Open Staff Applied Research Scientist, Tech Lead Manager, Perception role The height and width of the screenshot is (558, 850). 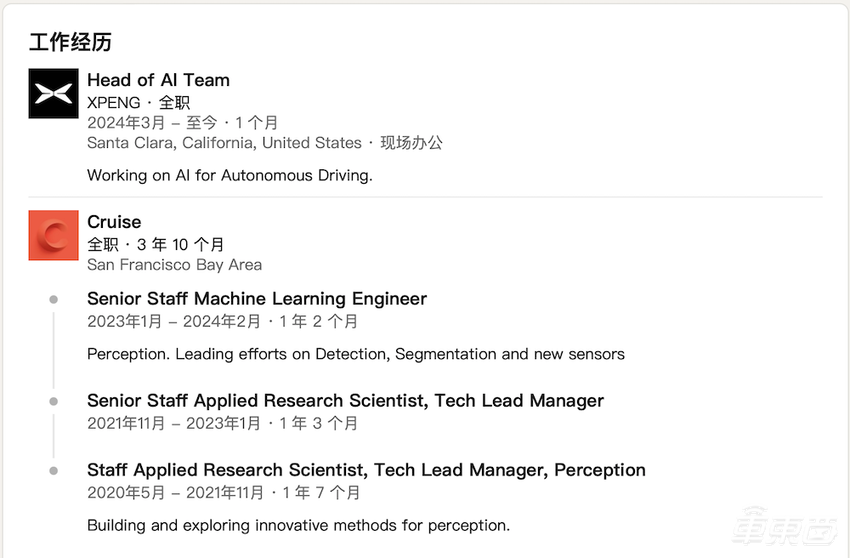tap(366, 470)
